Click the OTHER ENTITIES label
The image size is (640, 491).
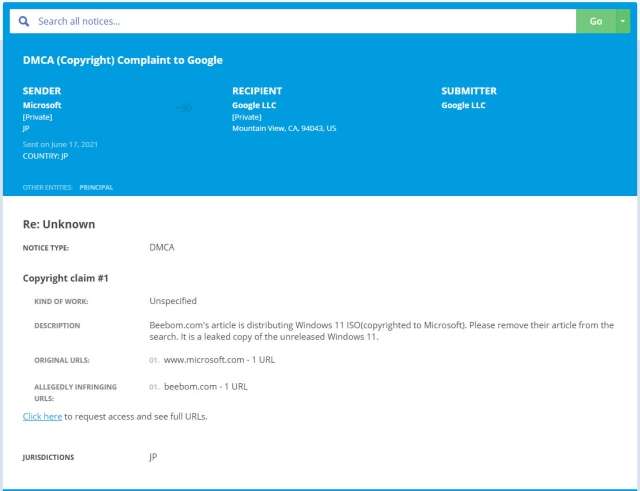click(x=47, y=187)
